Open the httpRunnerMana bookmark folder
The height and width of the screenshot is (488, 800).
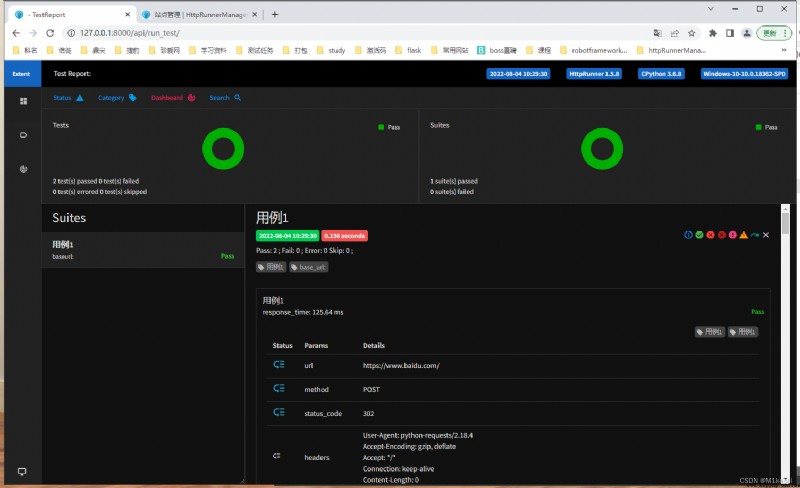pyautogui.click(x=671, y=50)
